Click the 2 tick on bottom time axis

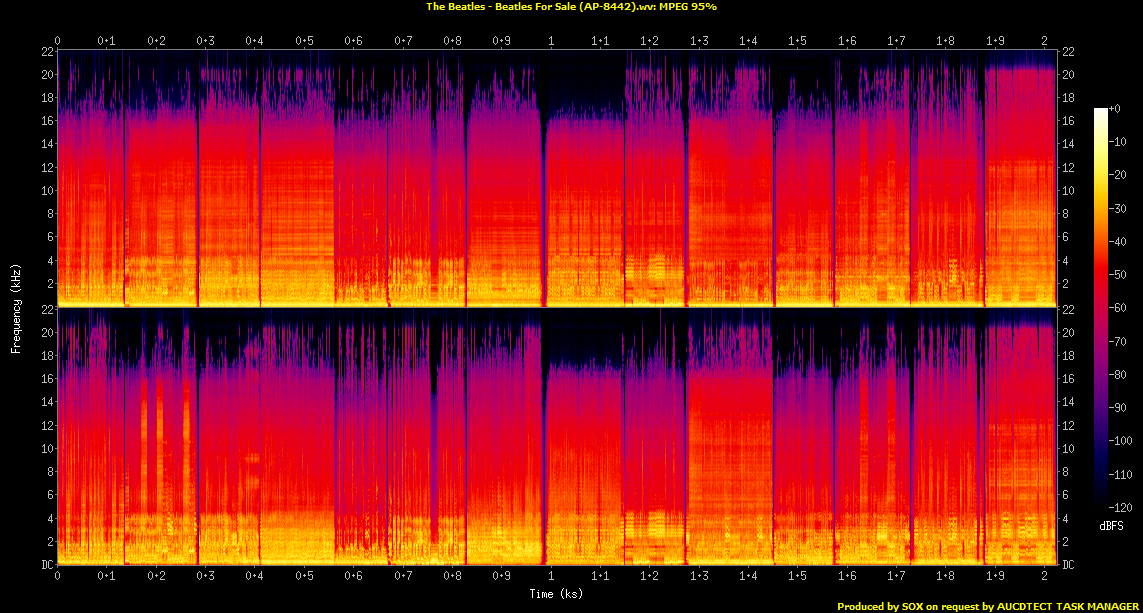coord(1044,577)
